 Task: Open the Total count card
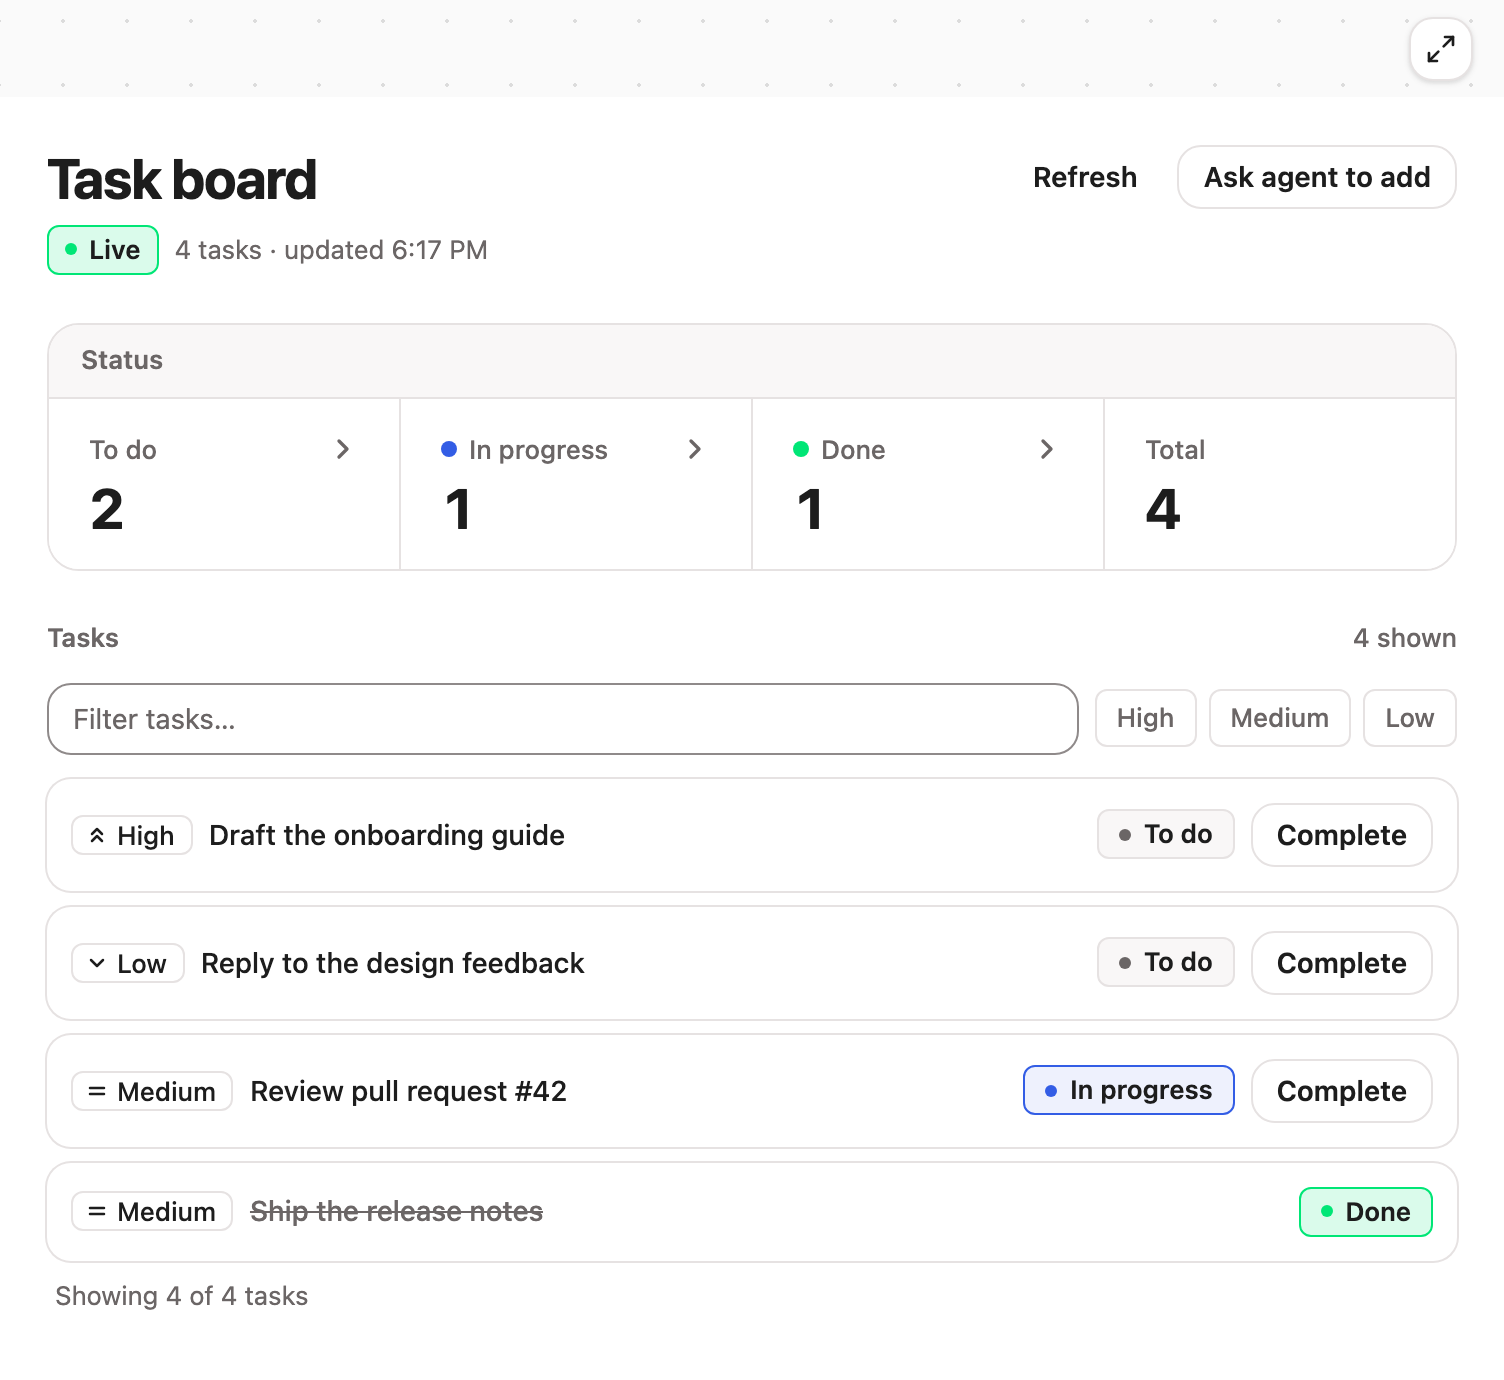pos(1280,485)
